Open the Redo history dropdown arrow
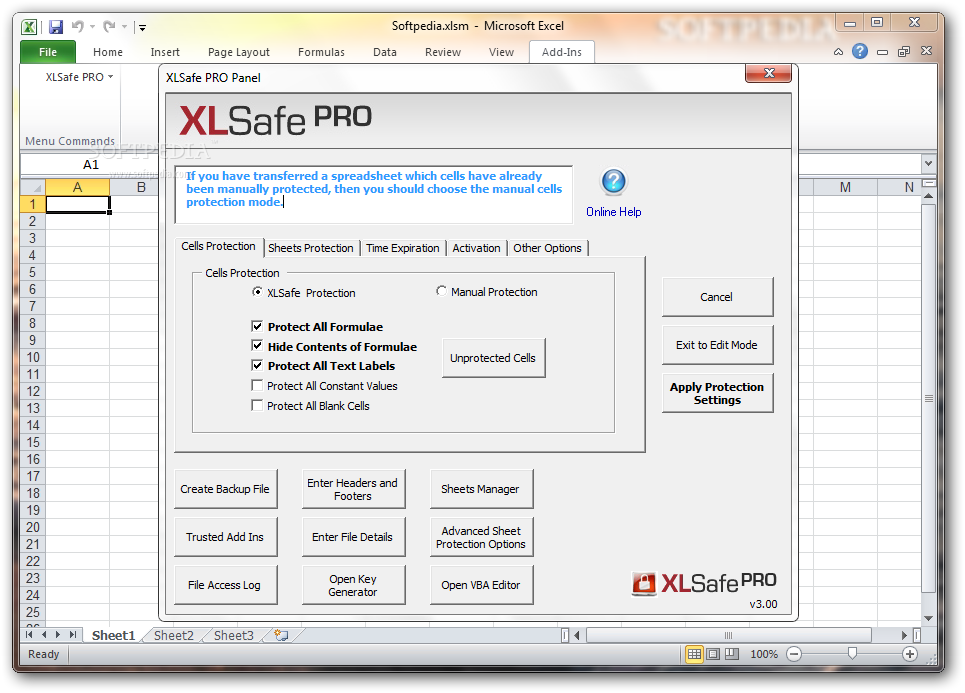This screenshot has width=965, height=693. click(x=124, y=26)
